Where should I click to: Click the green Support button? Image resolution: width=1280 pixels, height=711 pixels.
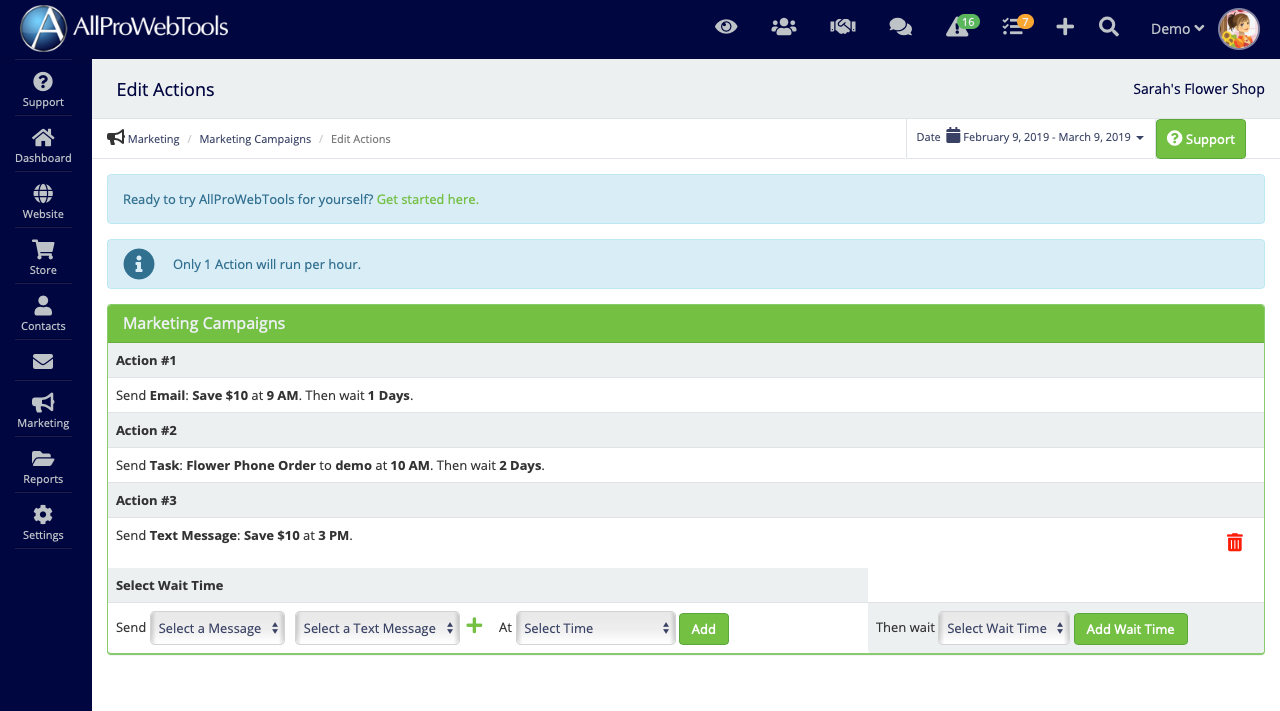pos(1201,139)
